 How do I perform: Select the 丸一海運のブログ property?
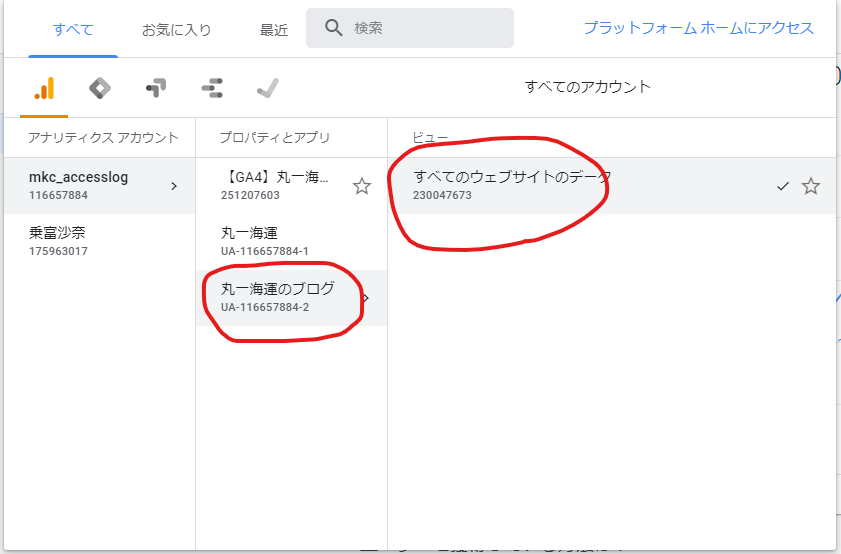click(291, 298)
